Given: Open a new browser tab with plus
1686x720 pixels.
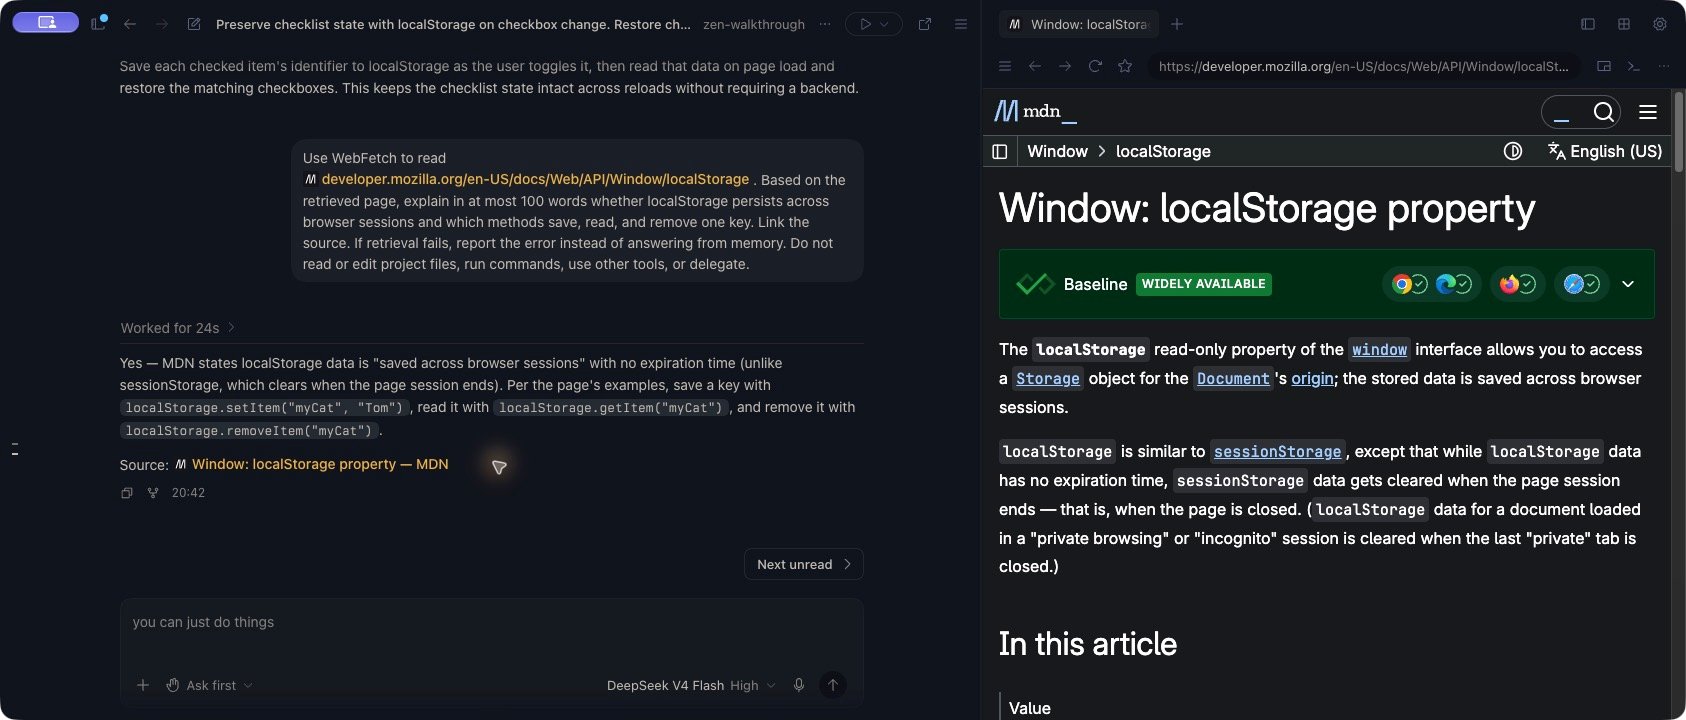Looking at the screenshot, I should [1177, 24].
